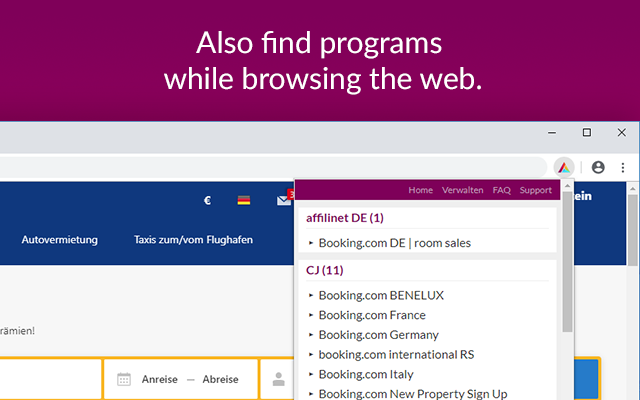Select the Abreise check-out date
The width and height of the screenshot is (640, 400).
(220, 379)
